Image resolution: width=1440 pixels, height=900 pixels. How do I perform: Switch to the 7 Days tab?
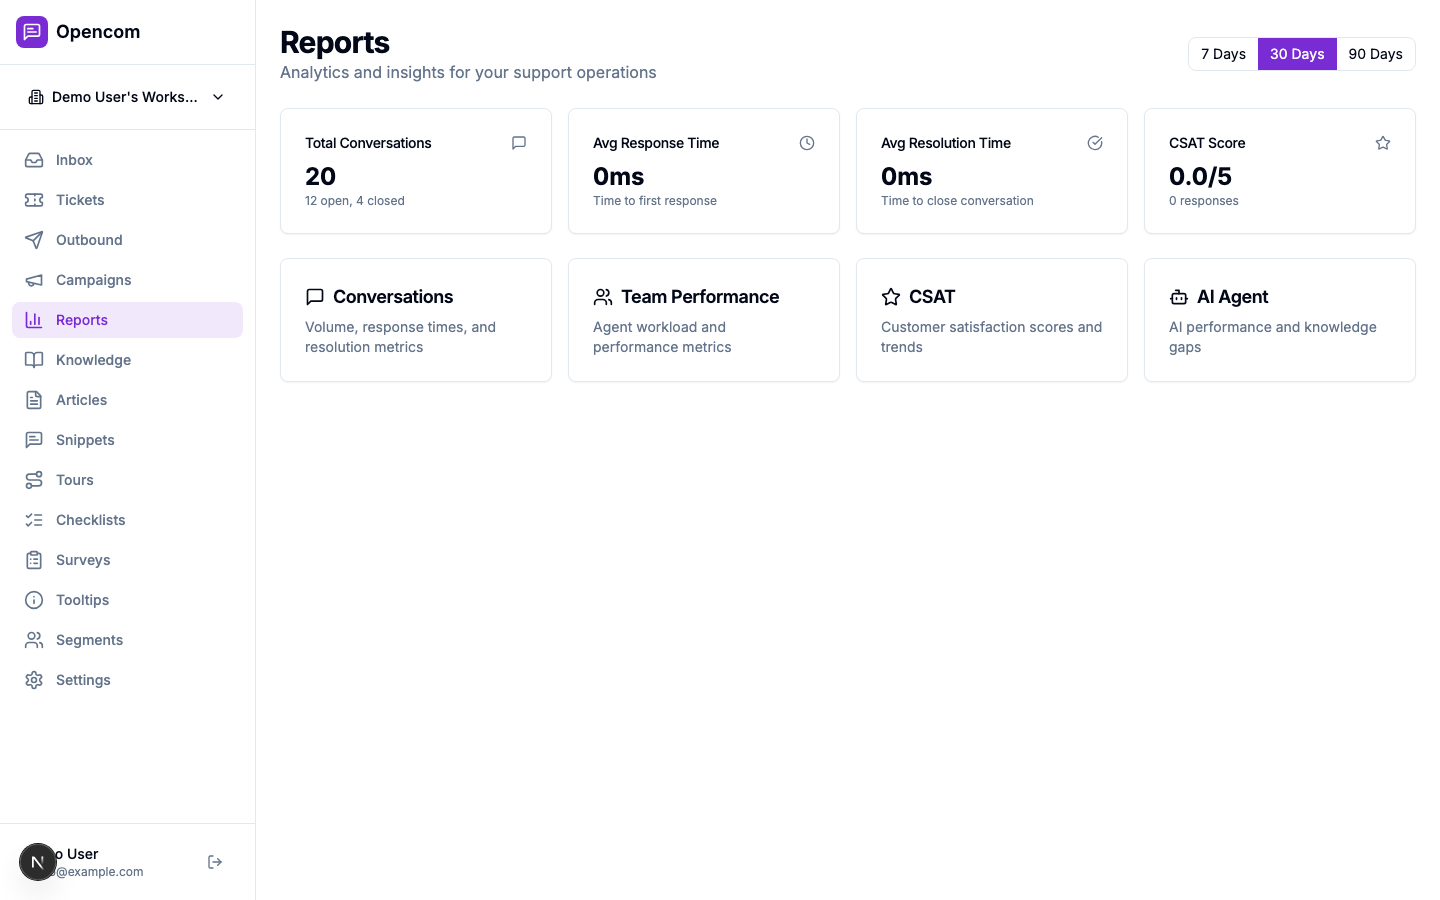(1223, 54)
